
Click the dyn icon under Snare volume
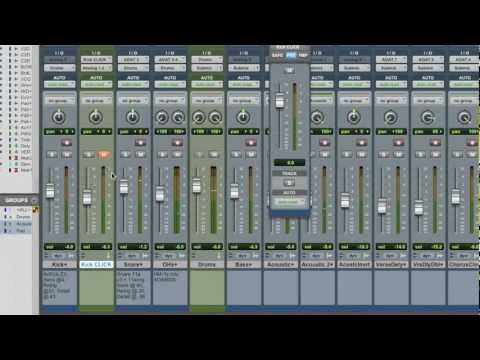pyautogui.click(x=132, y=256)
